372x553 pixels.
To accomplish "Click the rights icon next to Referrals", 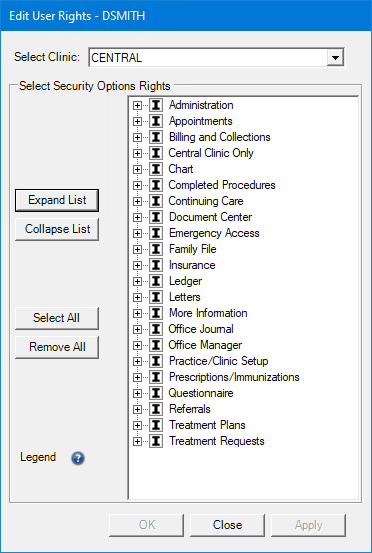I will [x=156, y=409].
